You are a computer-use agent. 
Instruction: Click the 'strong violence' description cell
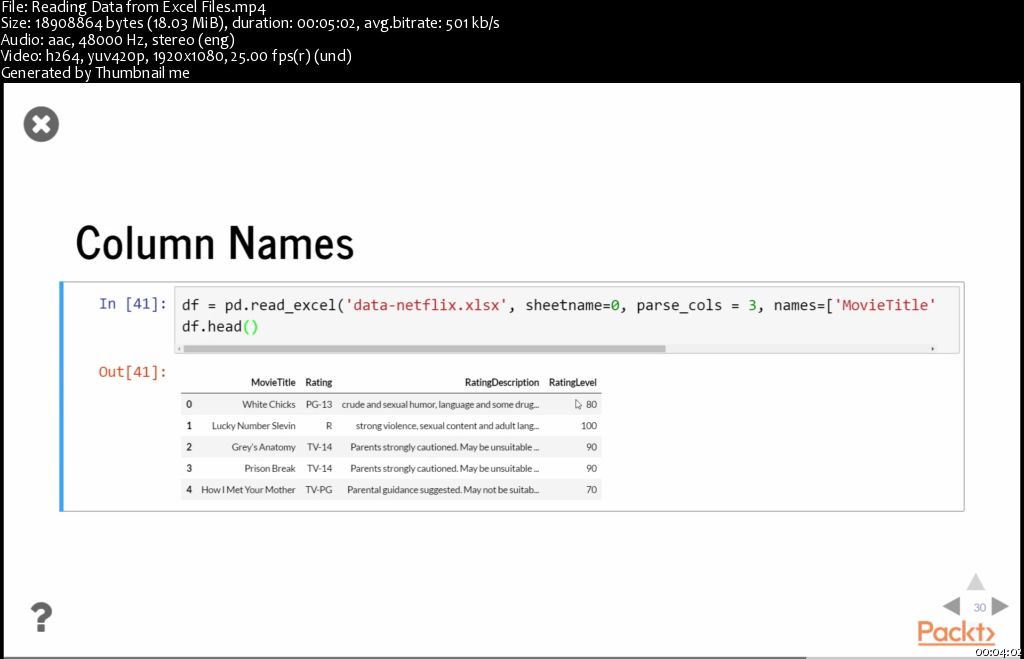447,426
